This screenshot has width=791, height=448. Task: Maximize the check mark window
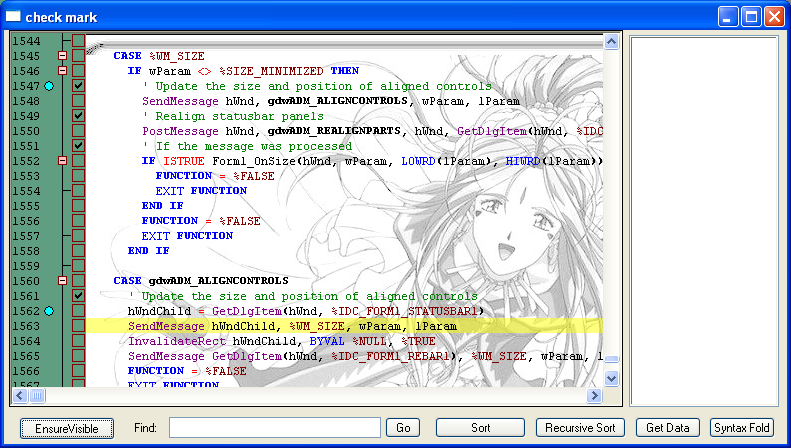coord(751,17)
